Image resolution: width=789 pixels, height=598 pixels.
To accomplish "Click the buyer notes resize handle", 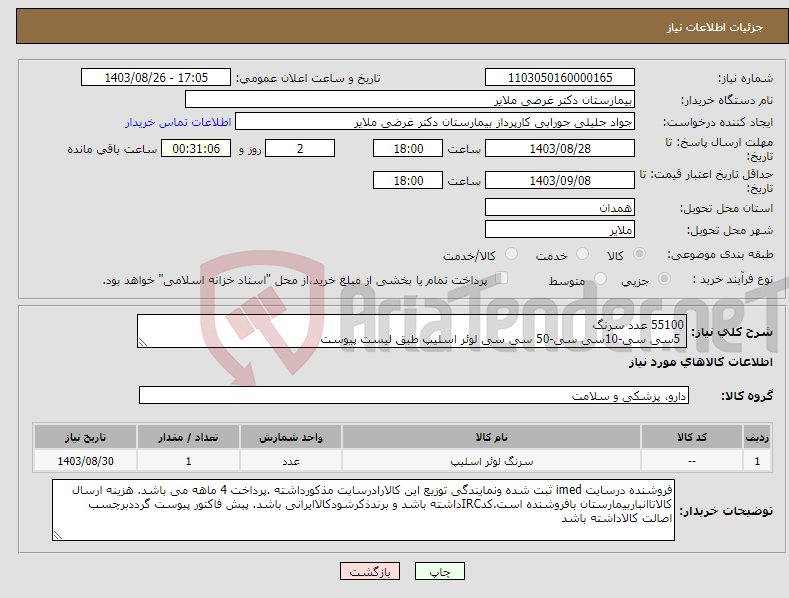I will [x=58, y=536].
